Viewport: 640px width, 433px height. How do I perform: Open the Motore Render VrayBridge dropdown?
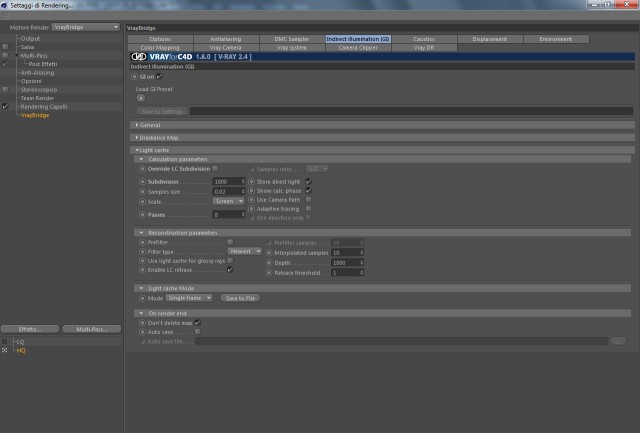(86, 27)
